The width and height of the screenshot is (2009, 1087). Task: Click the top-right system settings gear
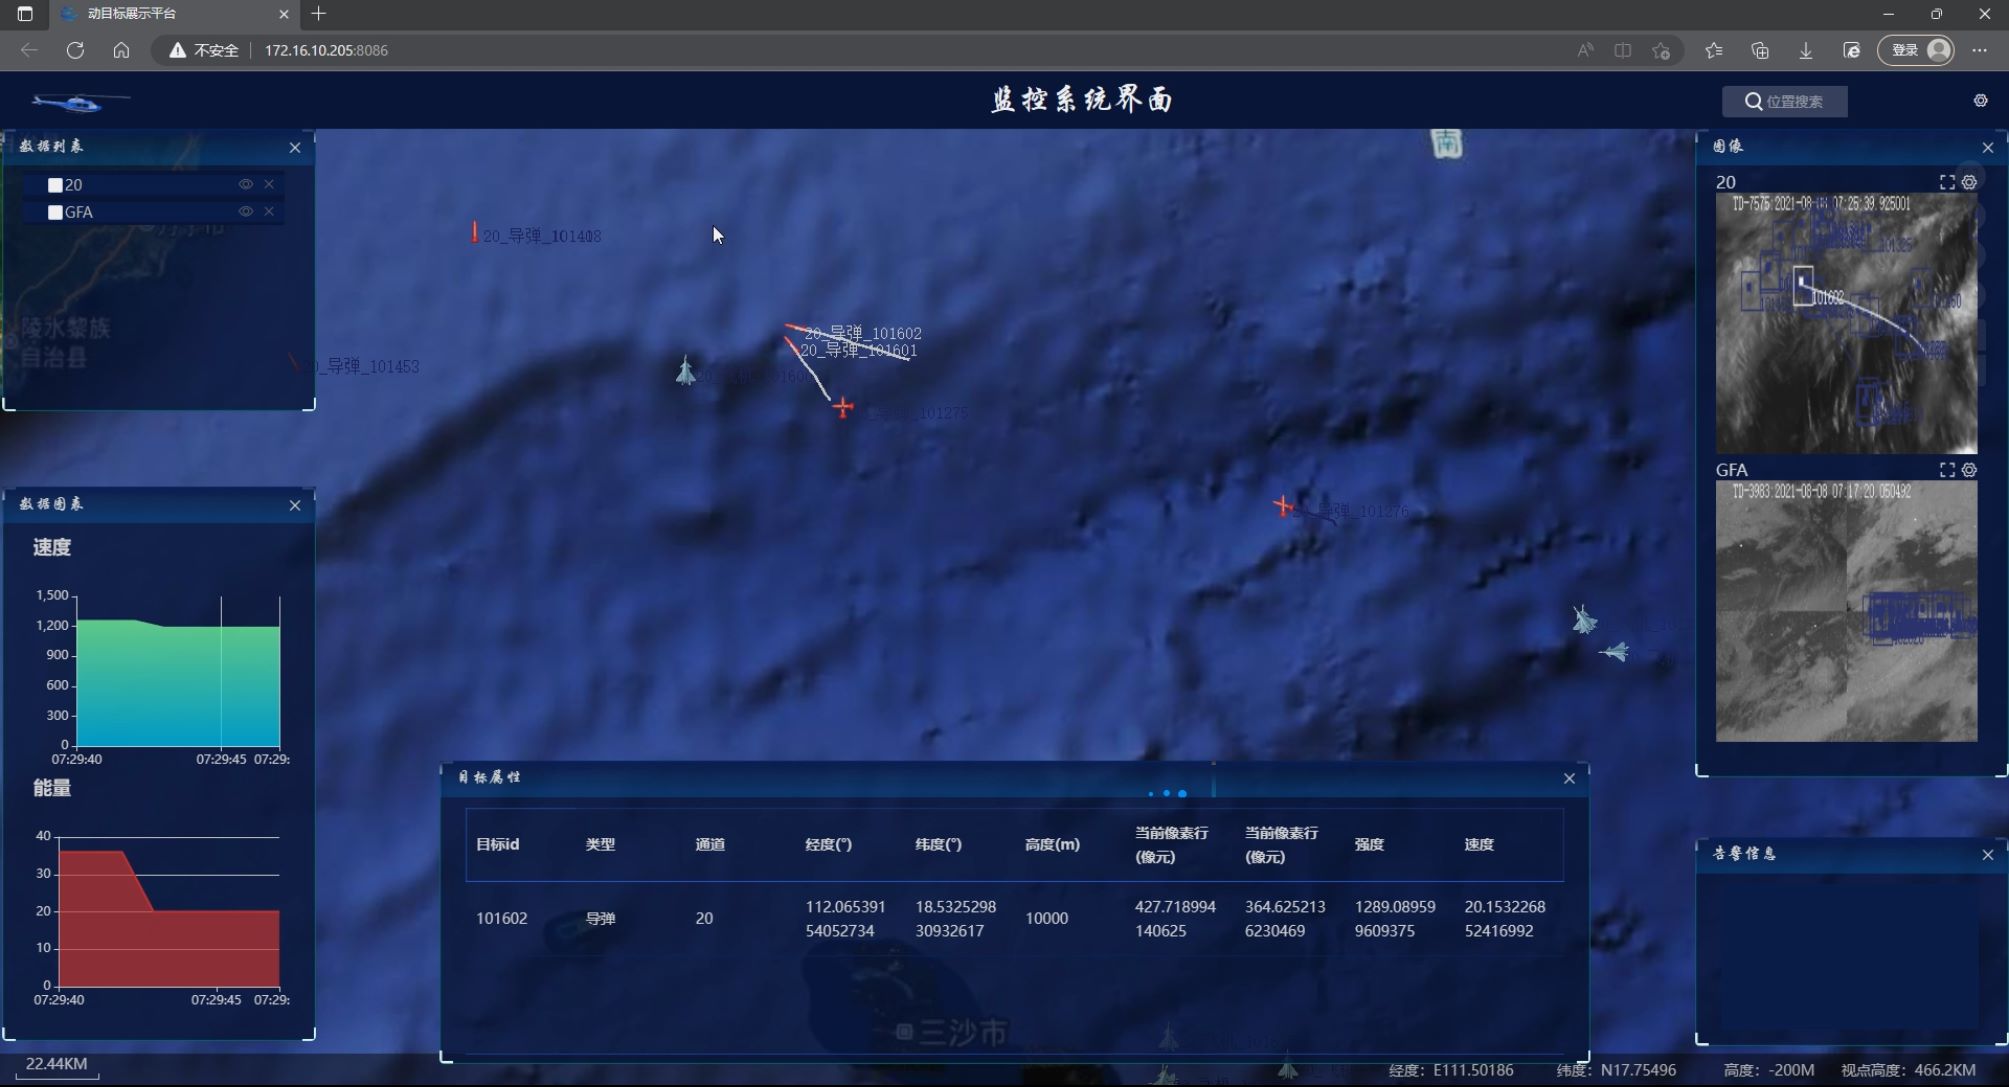pyautogui.click(x=1980, y=101)
